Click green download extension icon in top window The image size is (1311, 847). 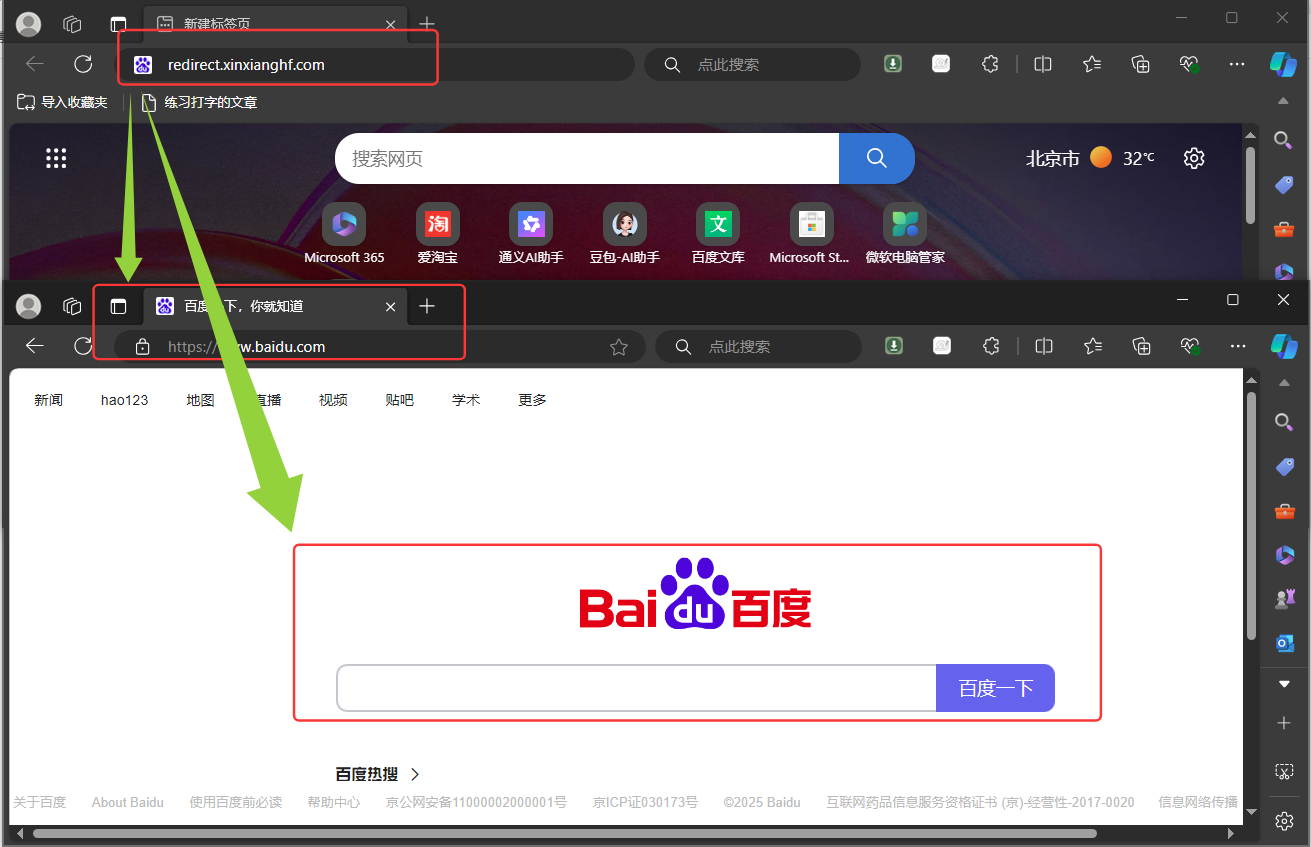[893, 64]
